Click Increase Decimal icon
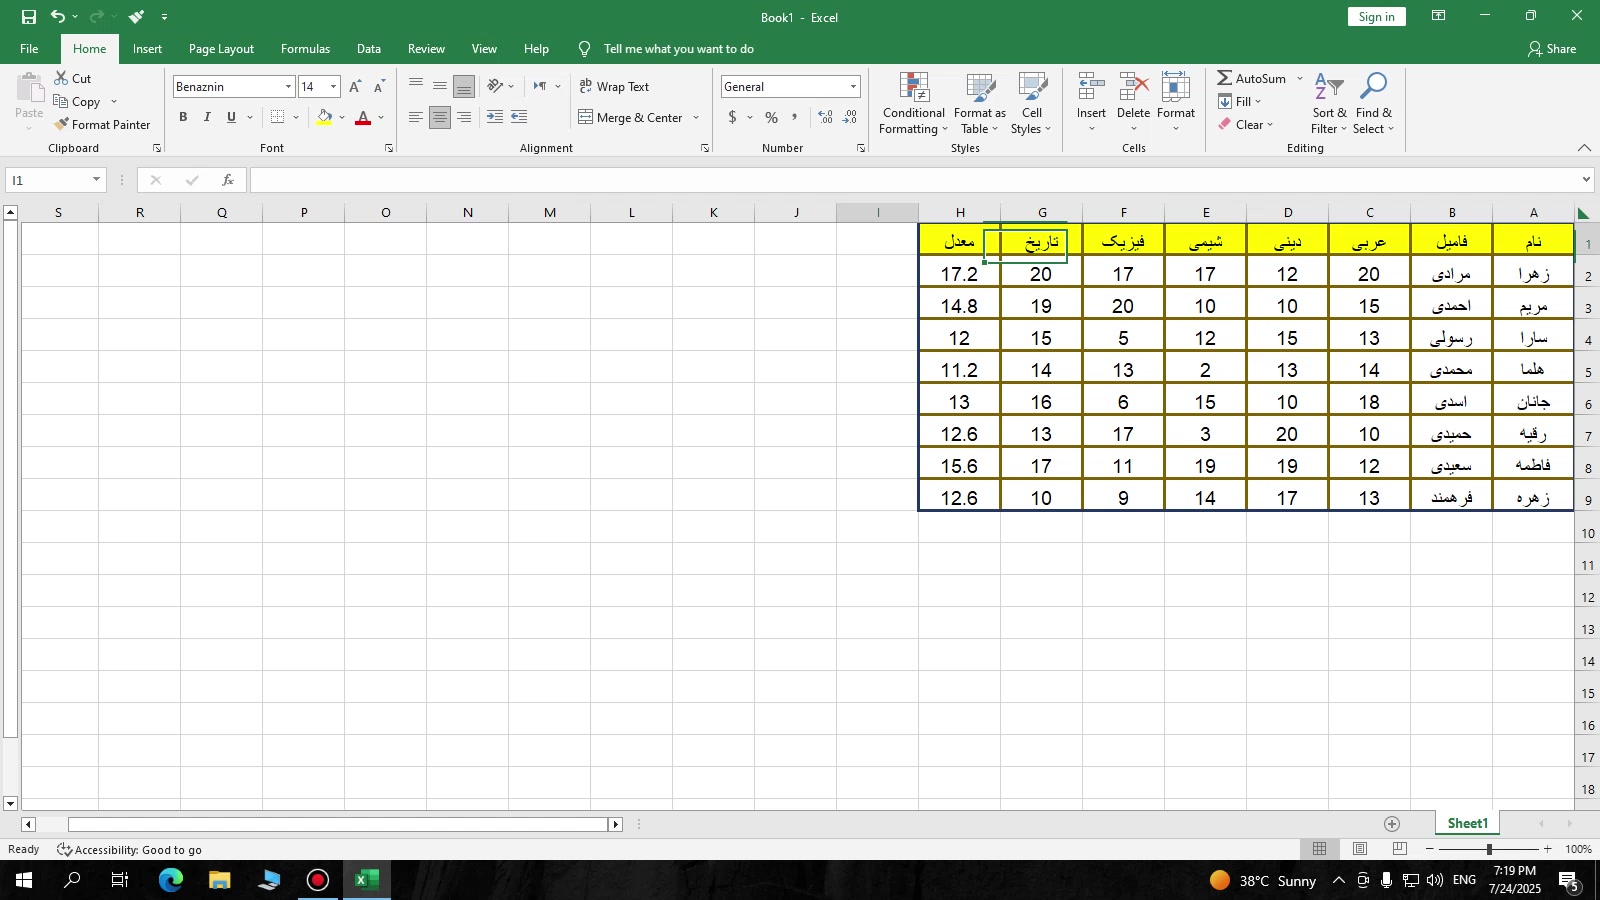Viewport: 1600px width, 900px height. click(x=826, y=117)
